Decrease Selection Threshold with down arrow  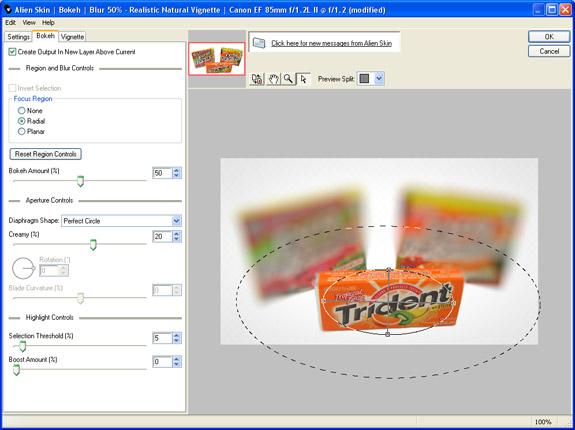coord(177,341)
